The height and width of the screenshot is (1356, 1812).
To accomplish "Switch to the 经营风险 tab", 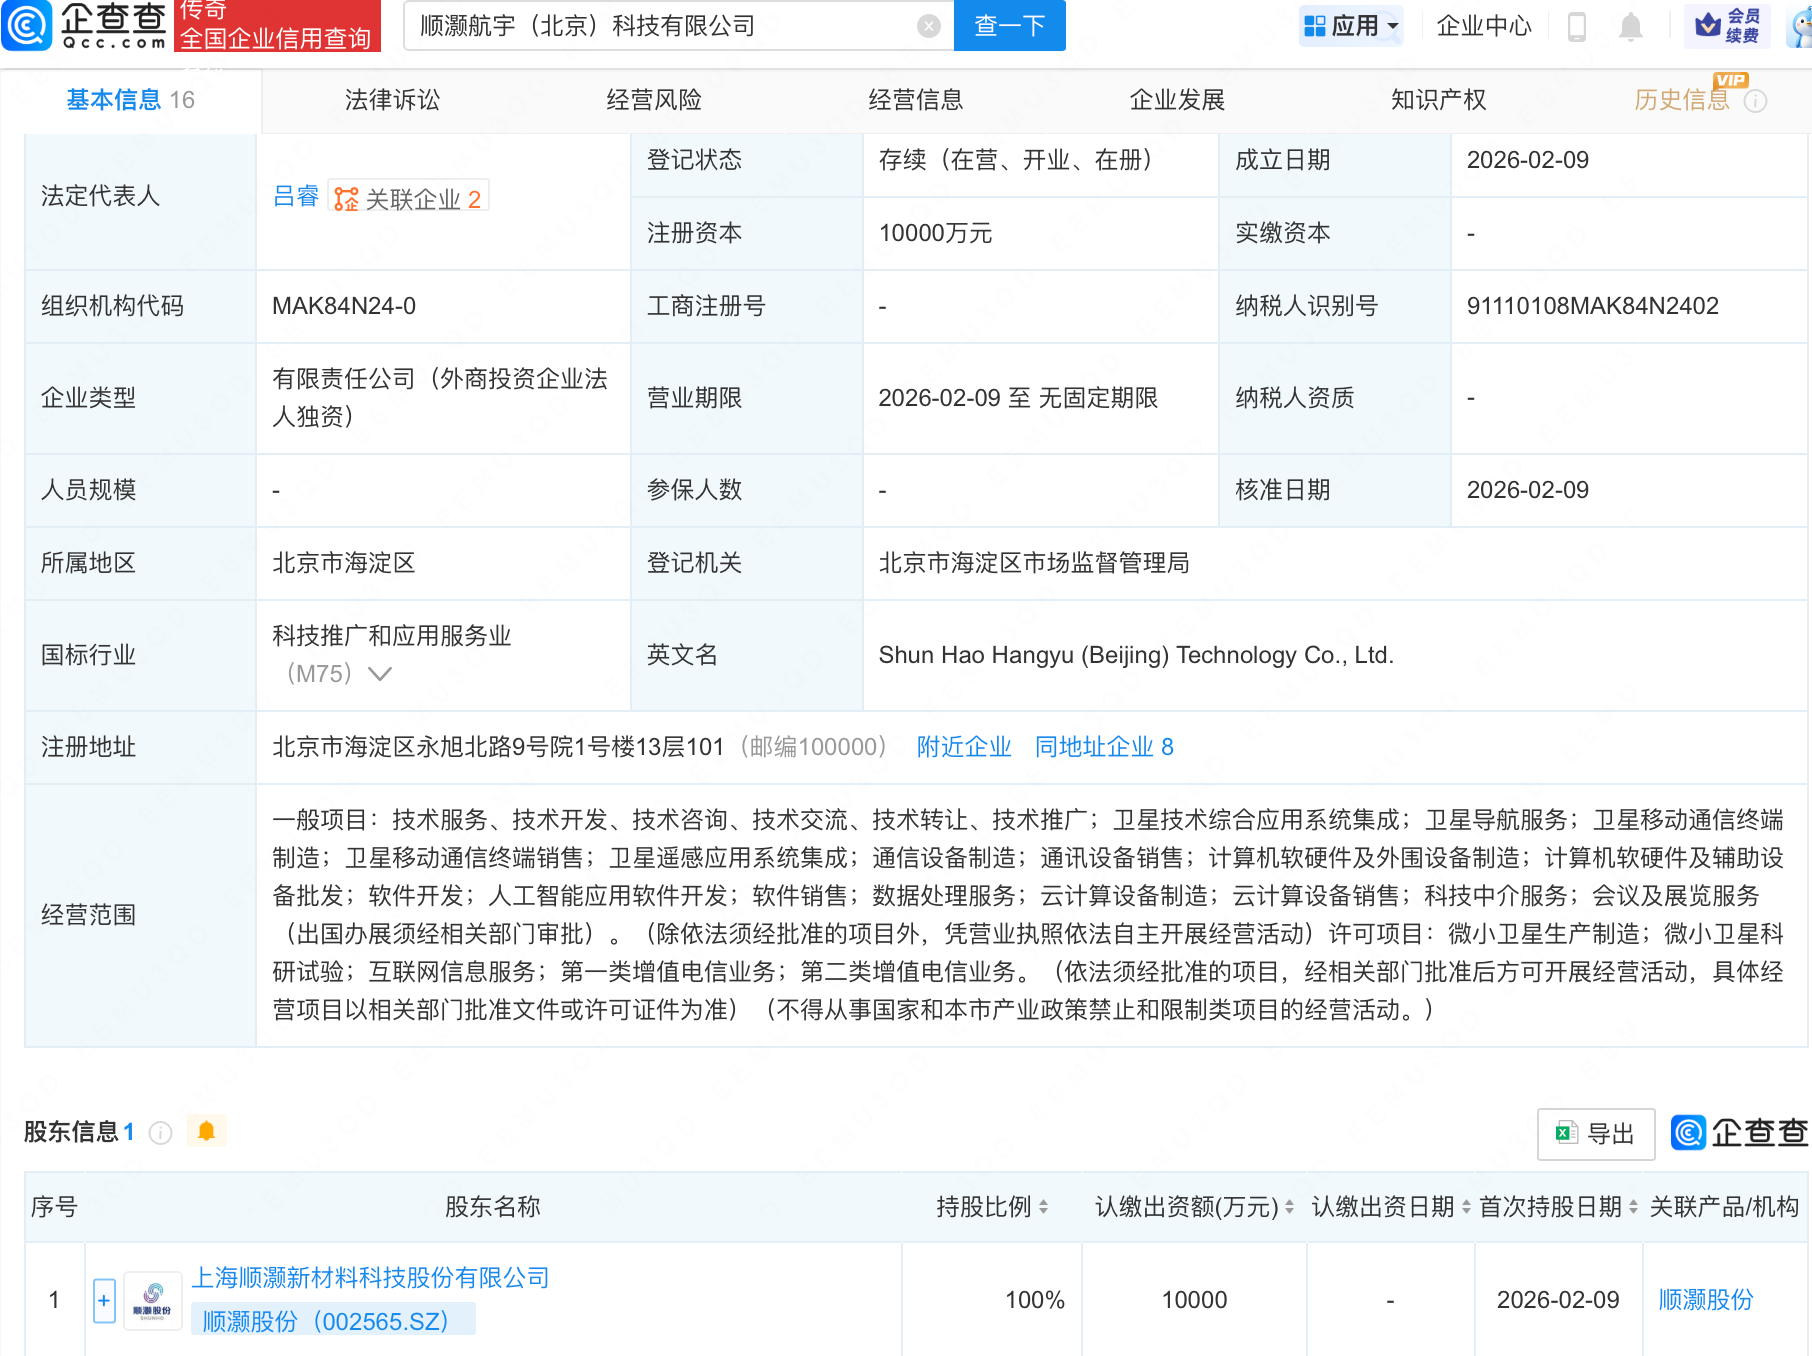I will coord(654,100).
